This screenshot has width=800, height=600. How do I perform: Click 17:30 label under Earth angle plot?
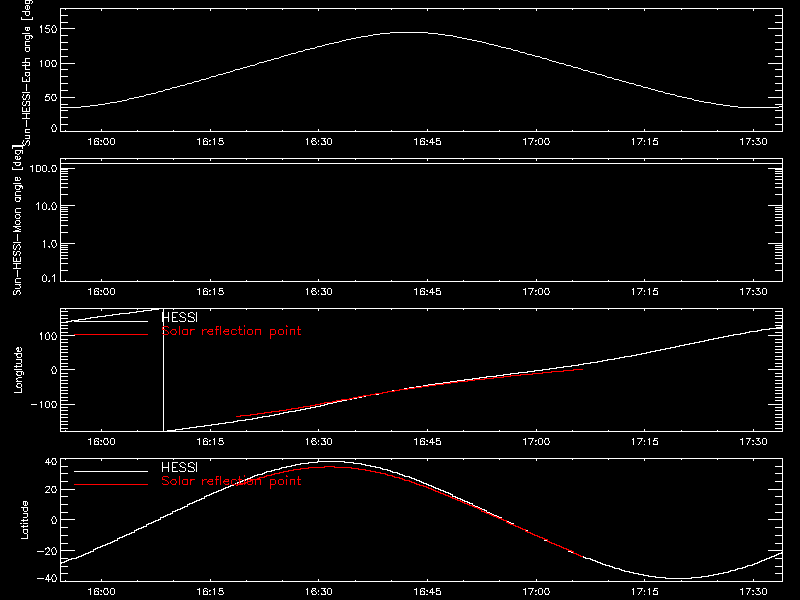pos(753,142)
